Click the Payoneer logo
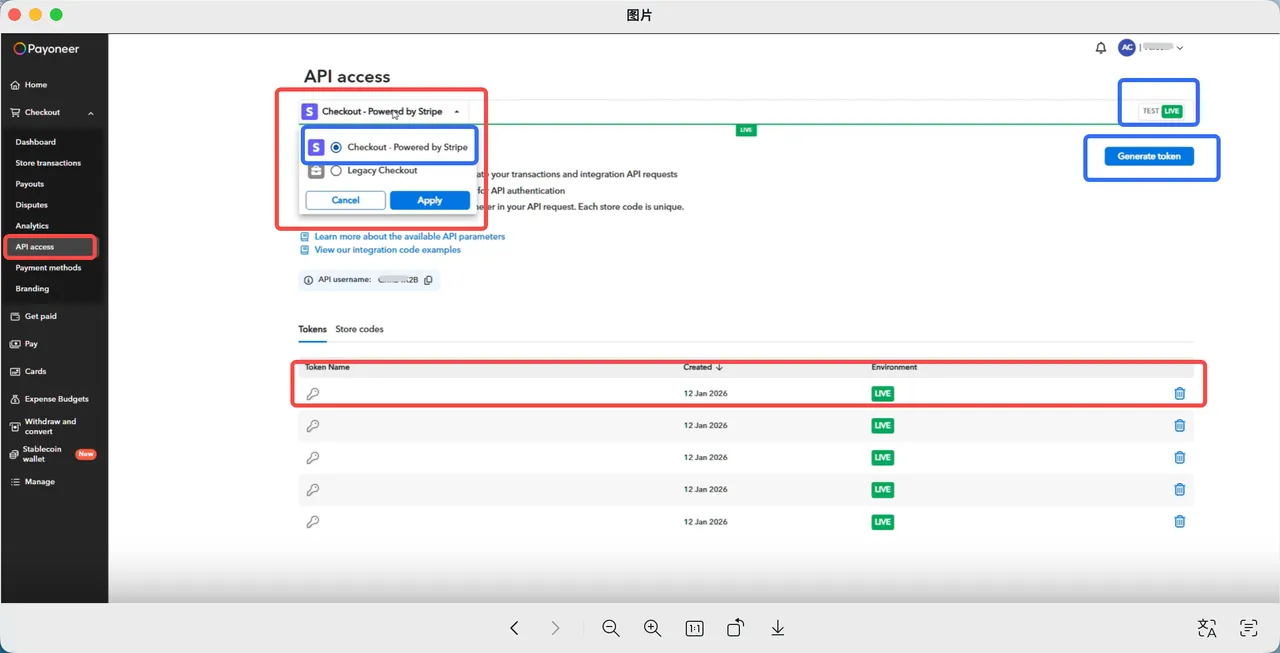1280x653 pixels. (46, 48)
